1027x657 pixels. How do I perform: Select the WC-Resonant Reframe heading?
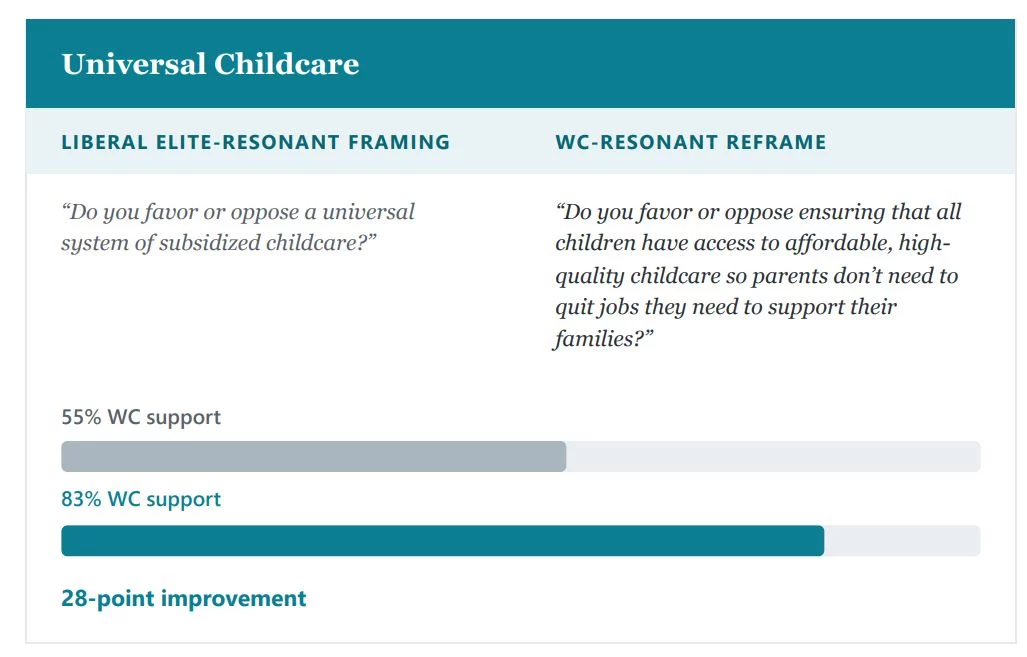click(x=691, y=142)
